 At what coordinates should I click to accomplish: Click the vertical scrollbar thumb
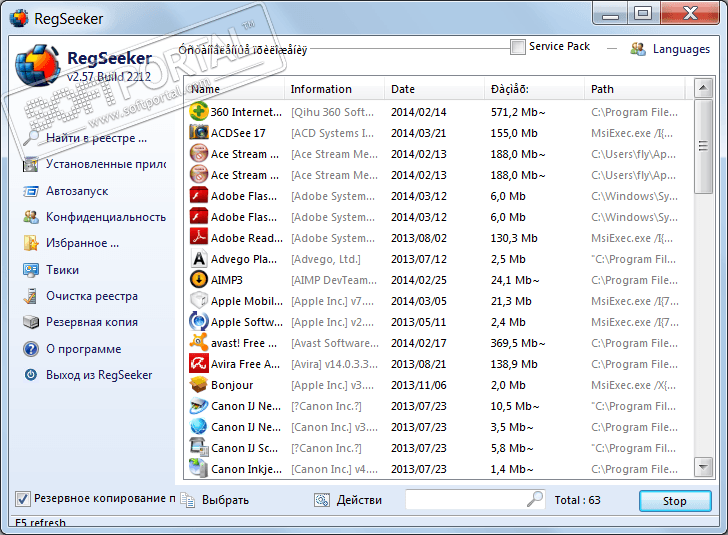point(703,146)
